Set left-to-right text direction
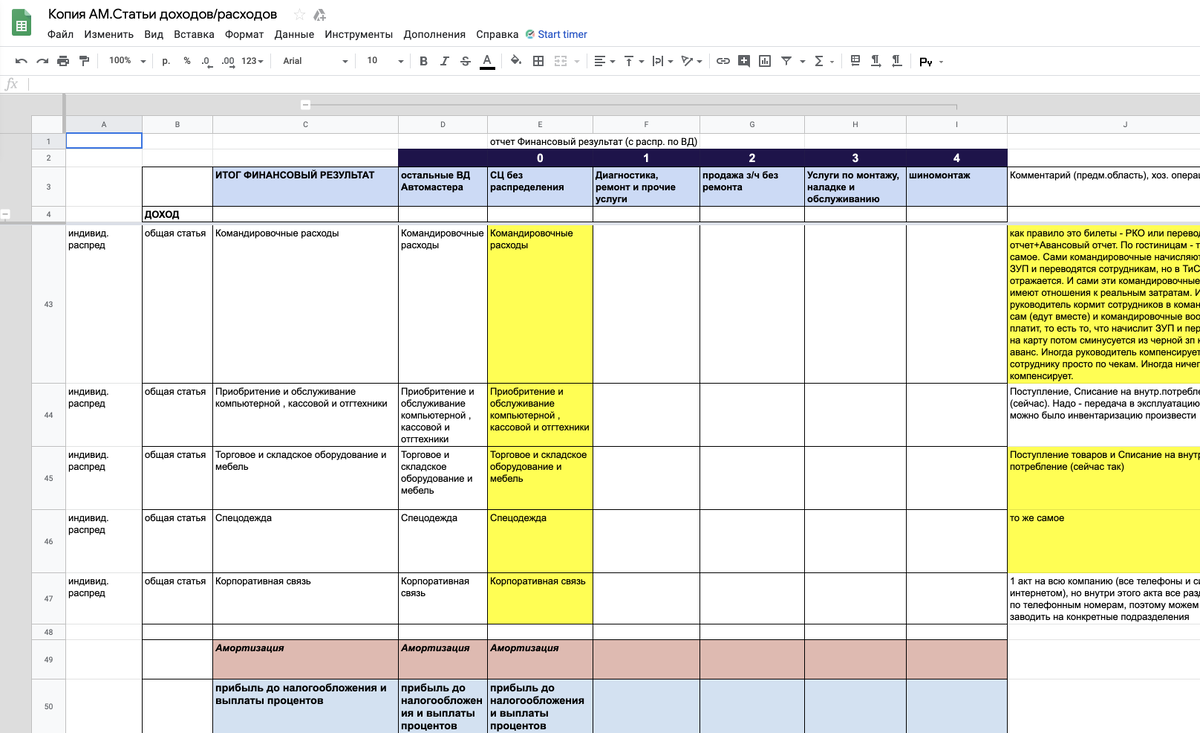Image resolution: width=1200 pixels, height=733 pixels. pos(876,61)
